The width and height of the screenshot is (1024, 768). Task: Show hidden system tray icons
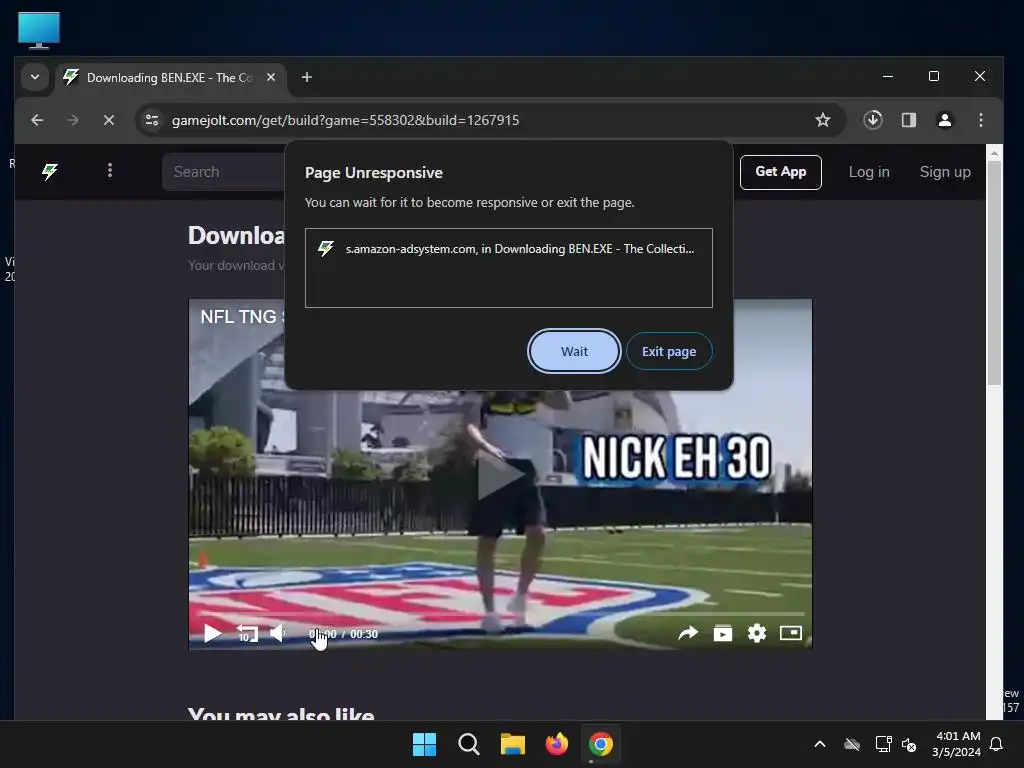coord(820,744)
